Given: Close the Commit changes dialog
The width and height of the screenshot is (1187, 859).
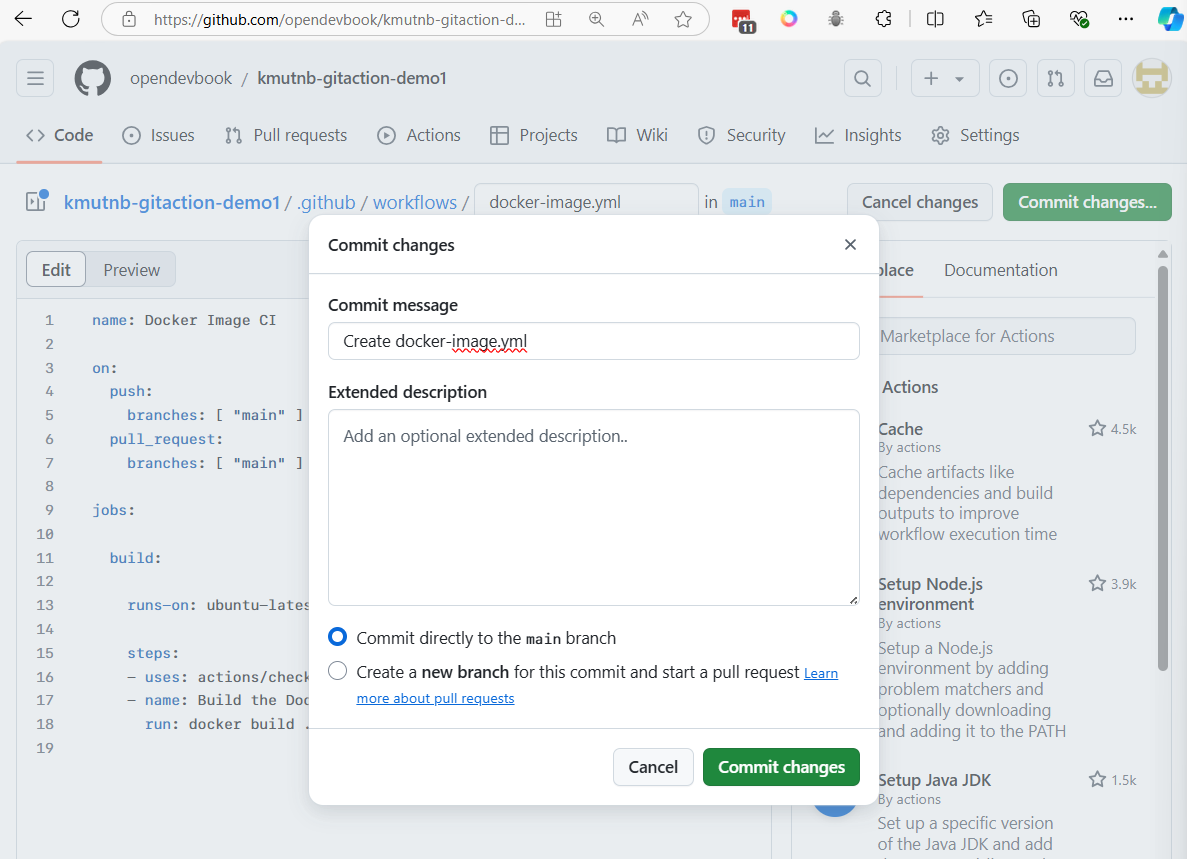Looking at the screenshot, I should pos(850,245).
